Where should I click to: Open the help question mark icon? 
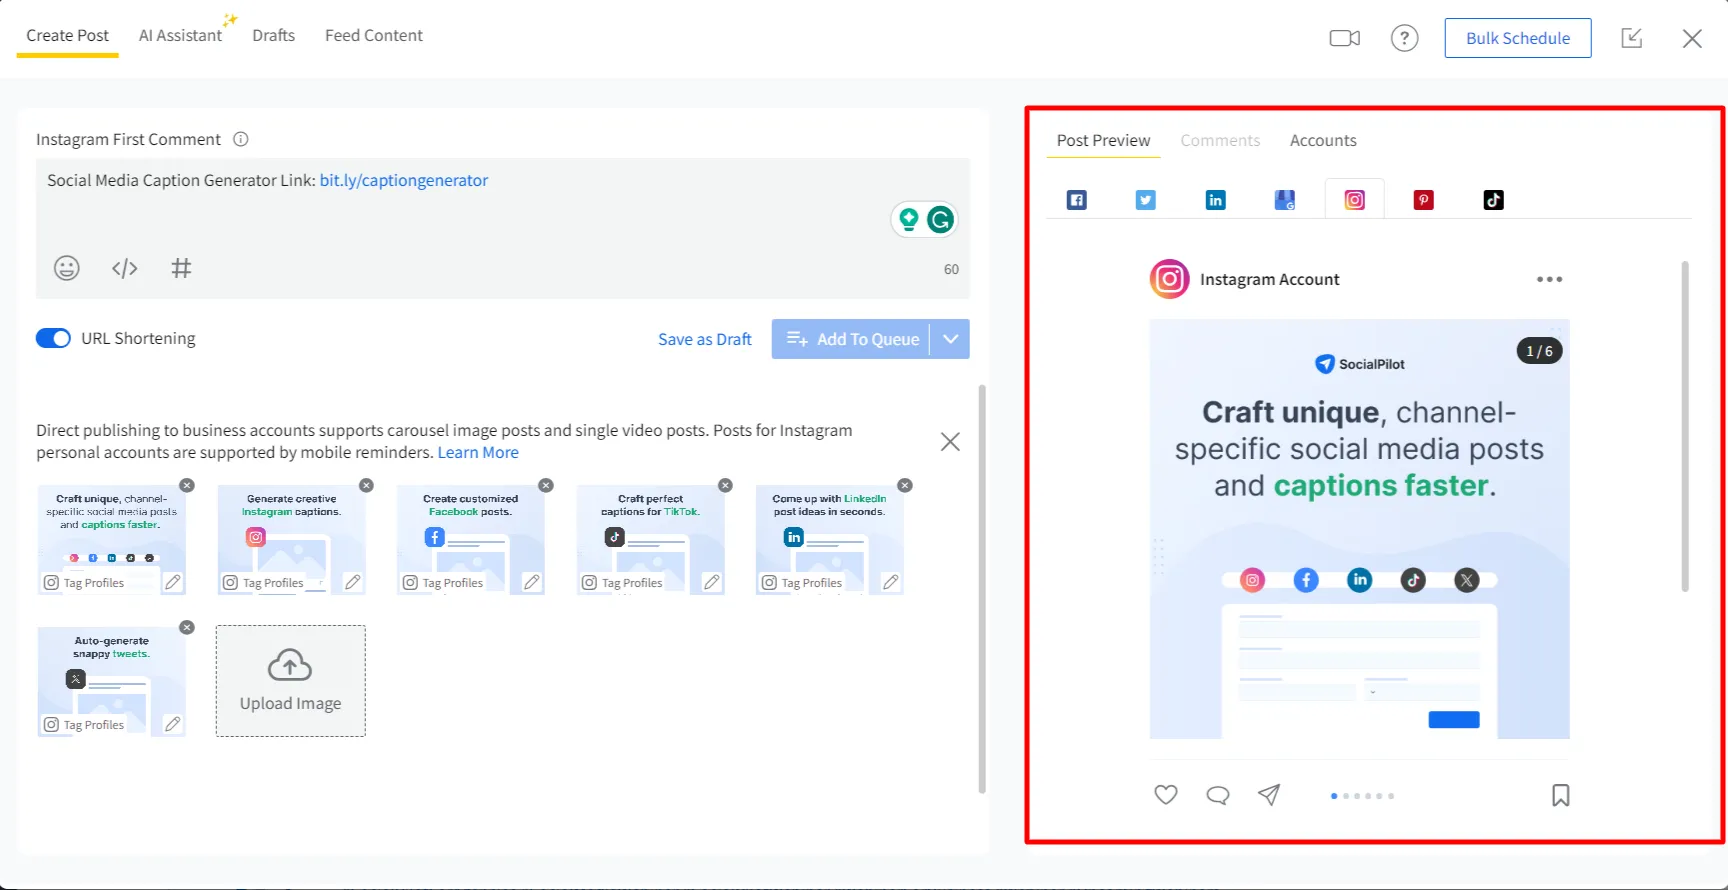[x=1404, y=38]
